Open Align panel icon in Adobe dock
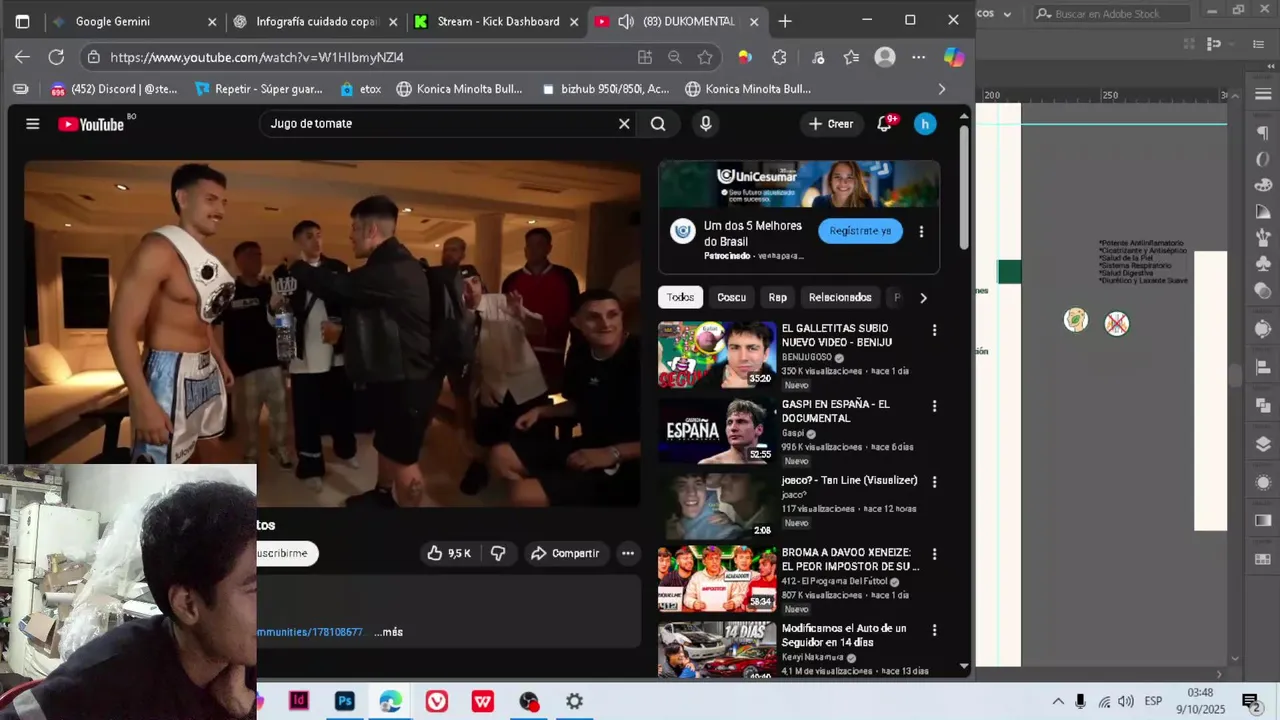This screenshot has height=720, width=1280. 1263,367
